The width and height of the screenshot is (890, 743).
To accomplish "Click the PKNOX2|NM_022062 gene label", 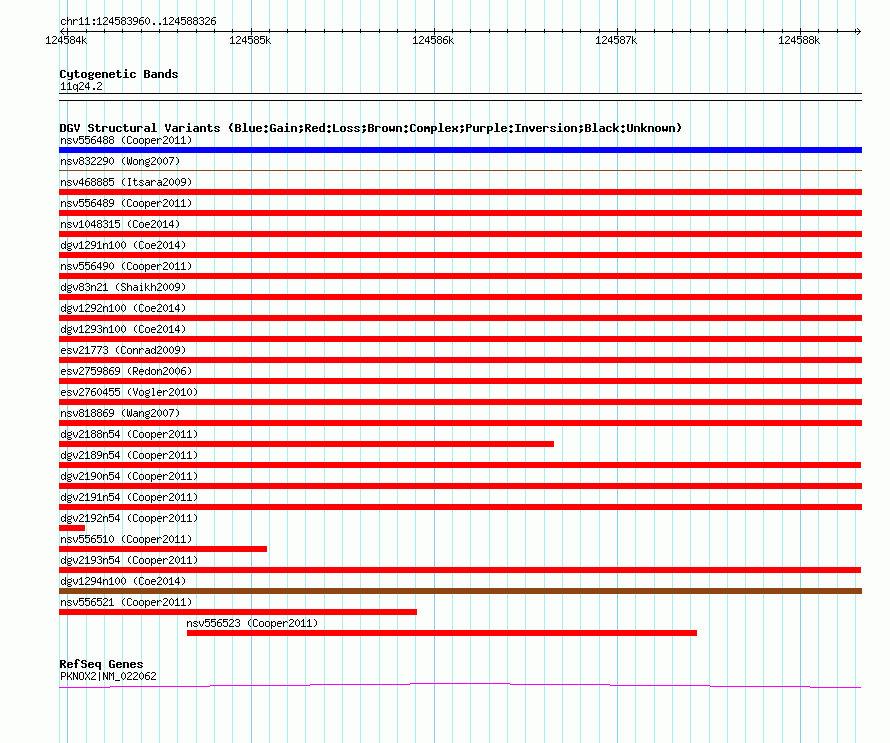I will [108, 676].
